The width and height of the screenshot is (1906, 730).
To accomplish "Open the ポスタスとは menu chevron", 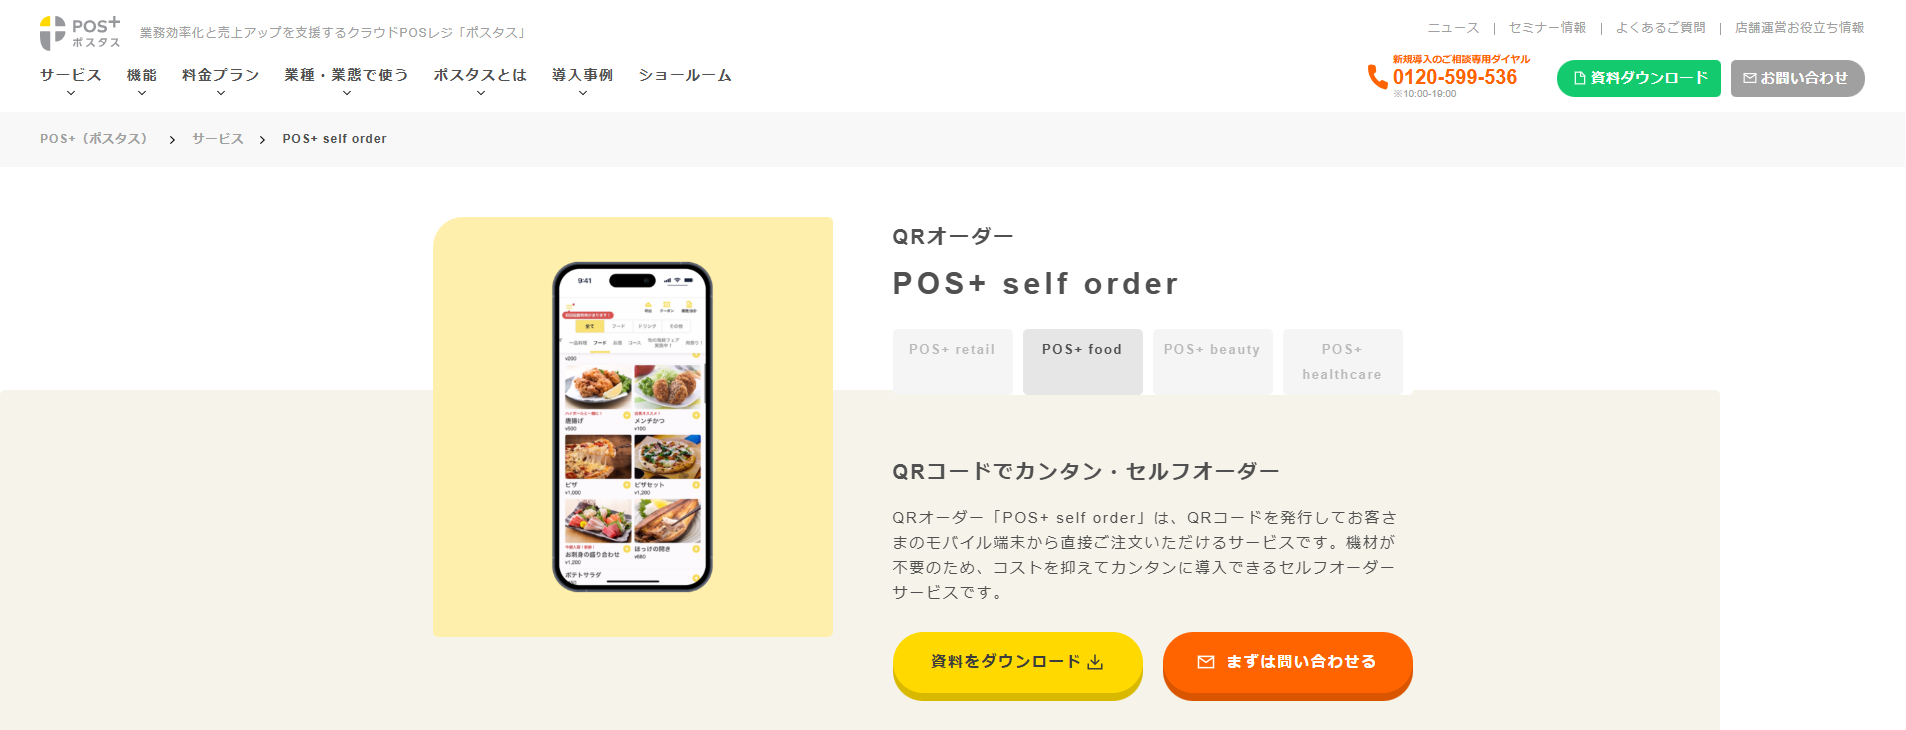I will tap(481, 93).
